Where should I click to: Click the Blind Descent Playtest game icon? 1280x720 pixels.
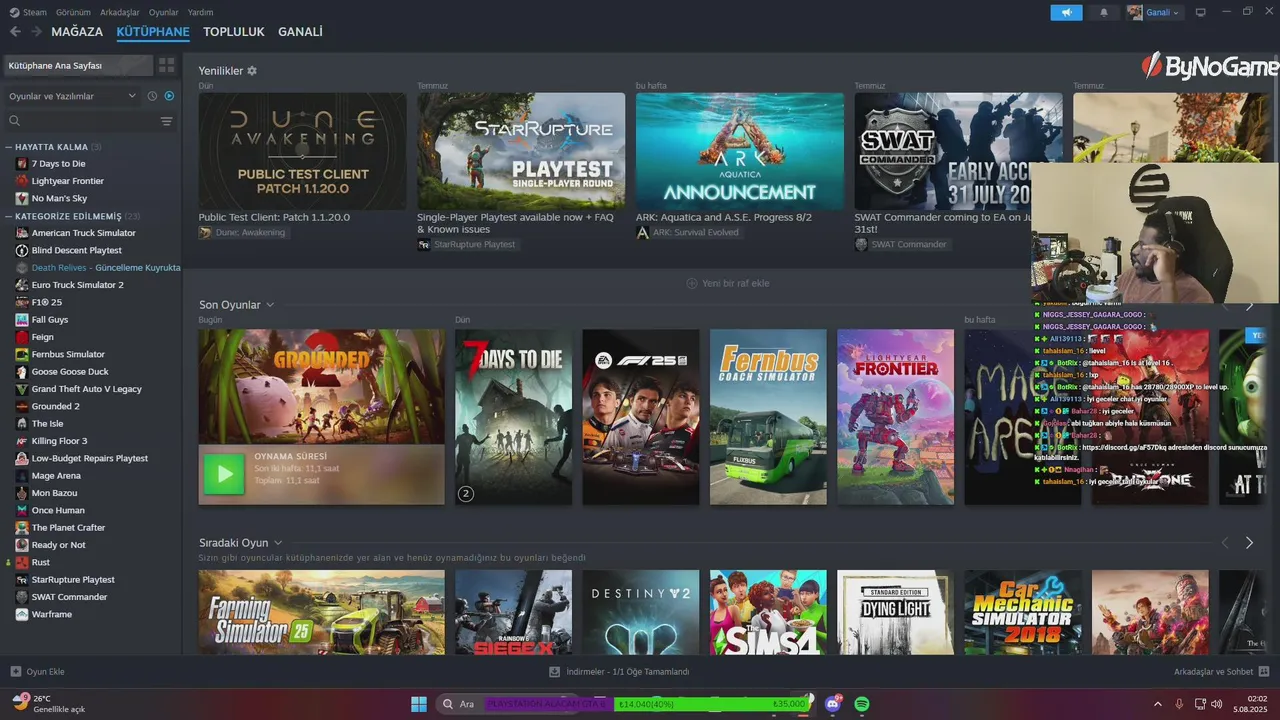(22, 250)
